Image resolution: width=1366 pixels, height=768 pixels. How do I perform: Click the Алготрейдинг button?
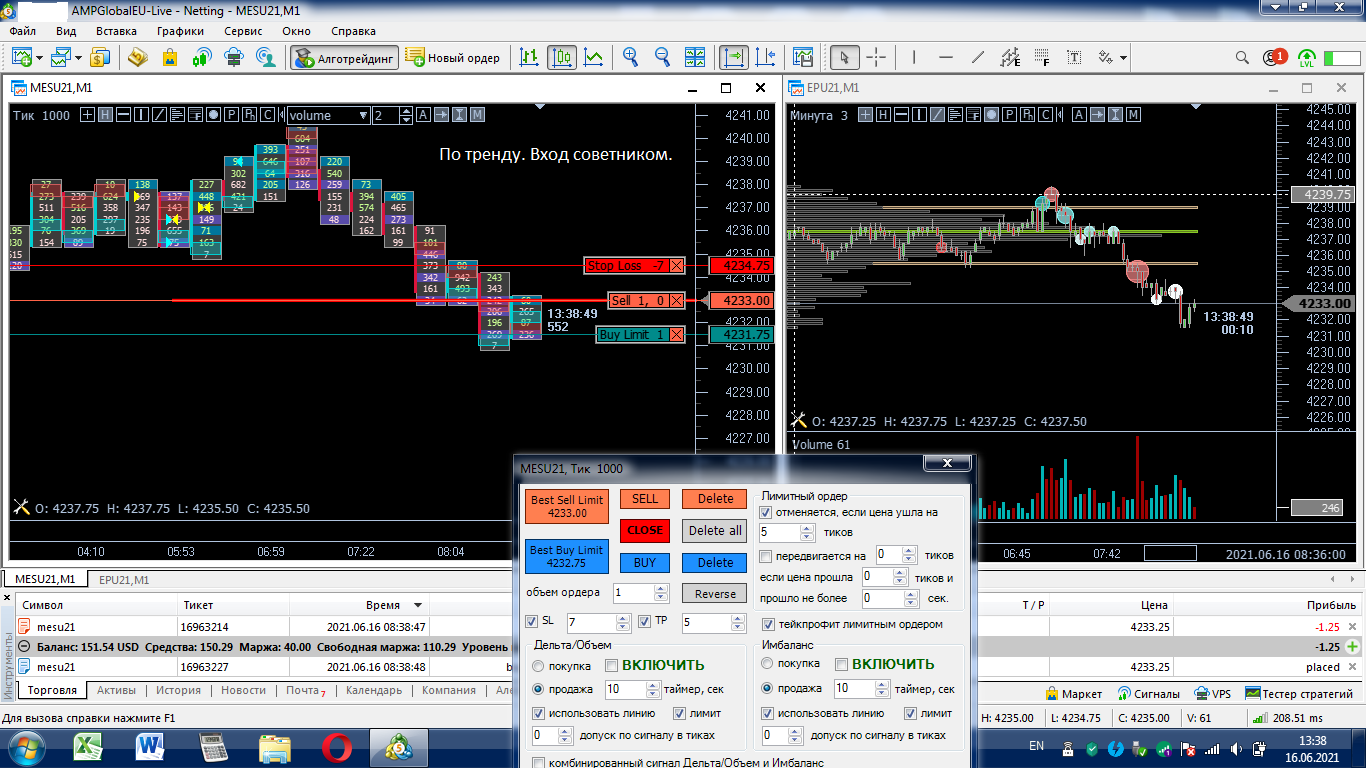(345, 58)
